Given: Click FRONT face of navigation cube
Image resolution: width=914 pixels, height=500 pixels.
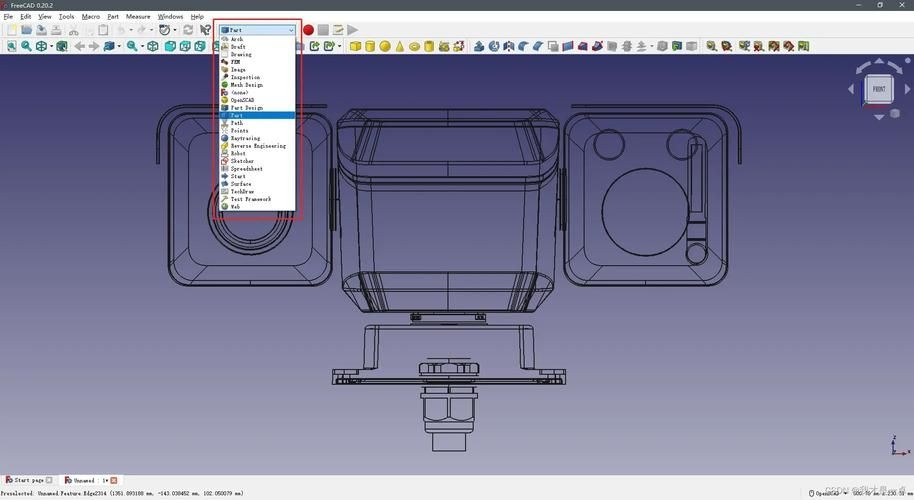Looking at the screenshot, I should (878, 89).
